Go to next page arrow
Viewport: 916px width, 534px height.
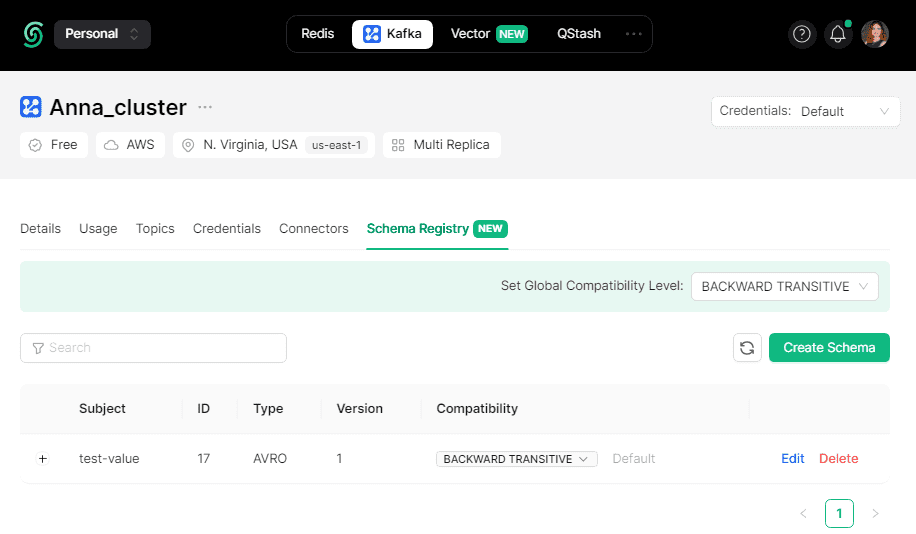pyautogui.click(x=875, y=514)
